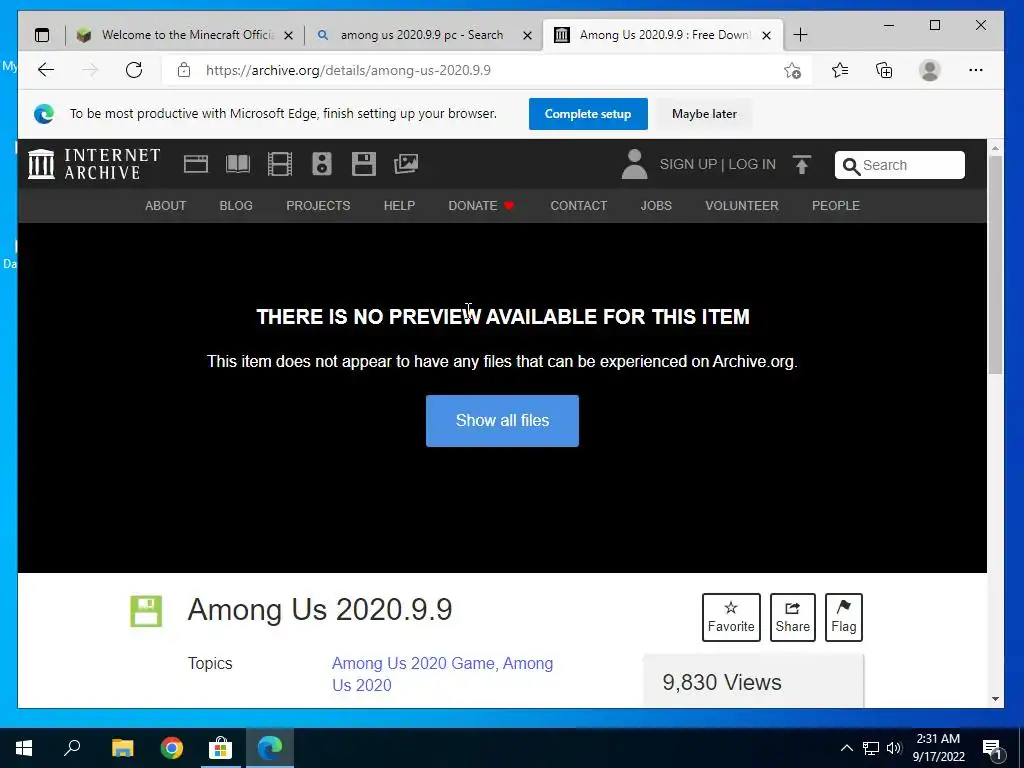Screen dimensions: 1024x768
Task: Show hidden tray icons chevron
Action: pyautogui.click(x=846, y=748)
